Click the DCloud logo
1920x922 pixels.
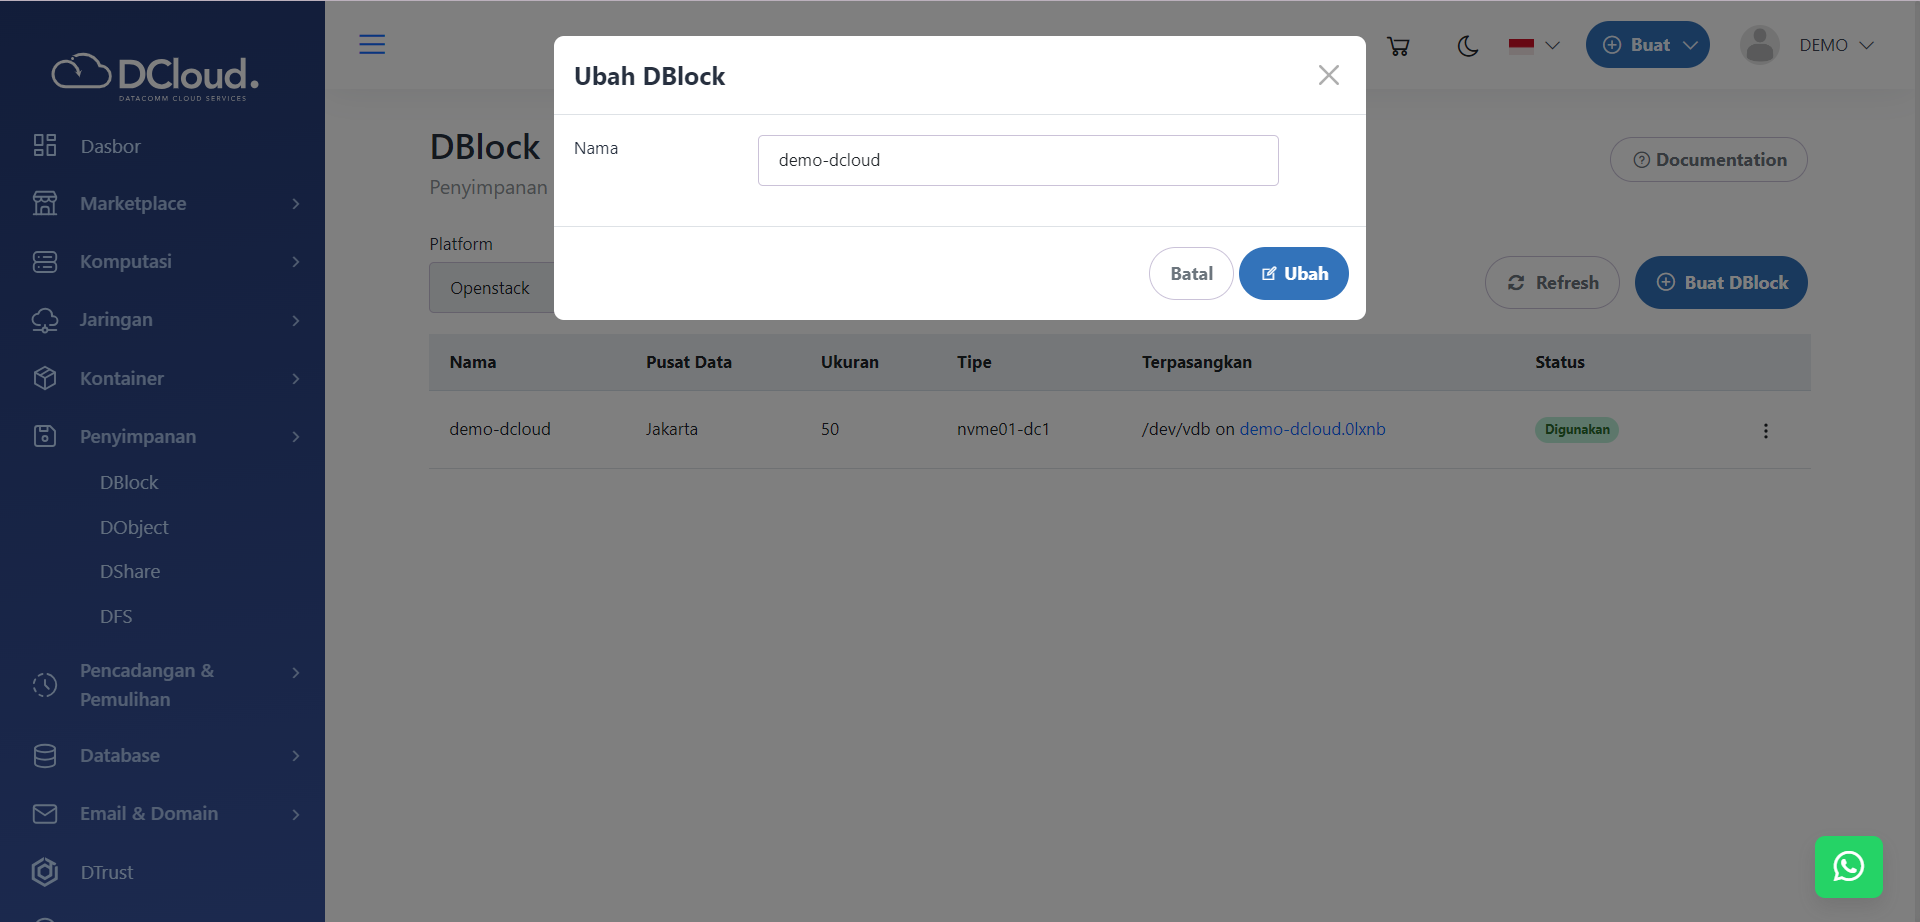point(156,75)
